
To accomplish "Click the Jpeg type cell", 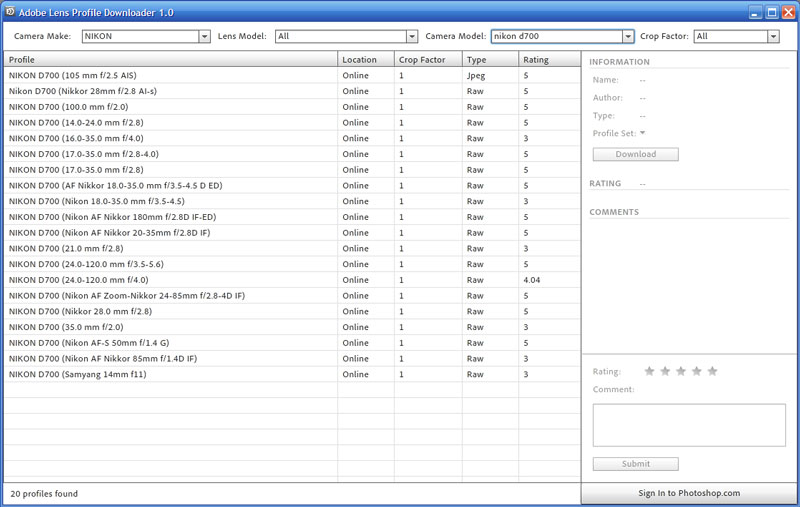I will point(476,75).
